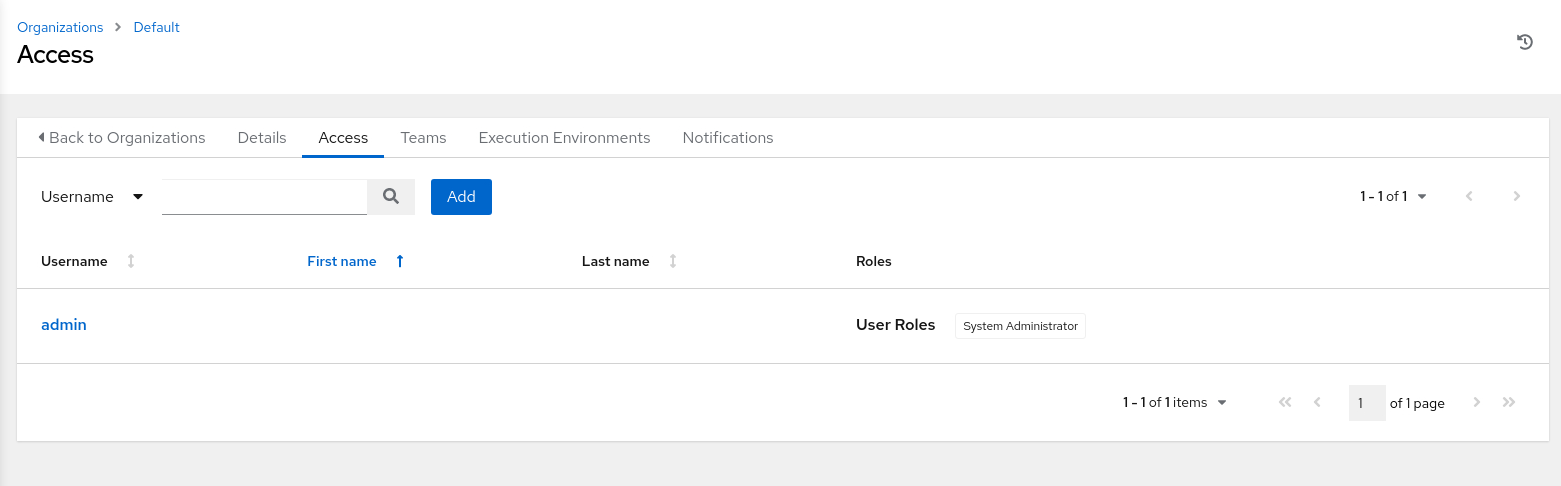Open the activity stream history icon

[1525, 42]
